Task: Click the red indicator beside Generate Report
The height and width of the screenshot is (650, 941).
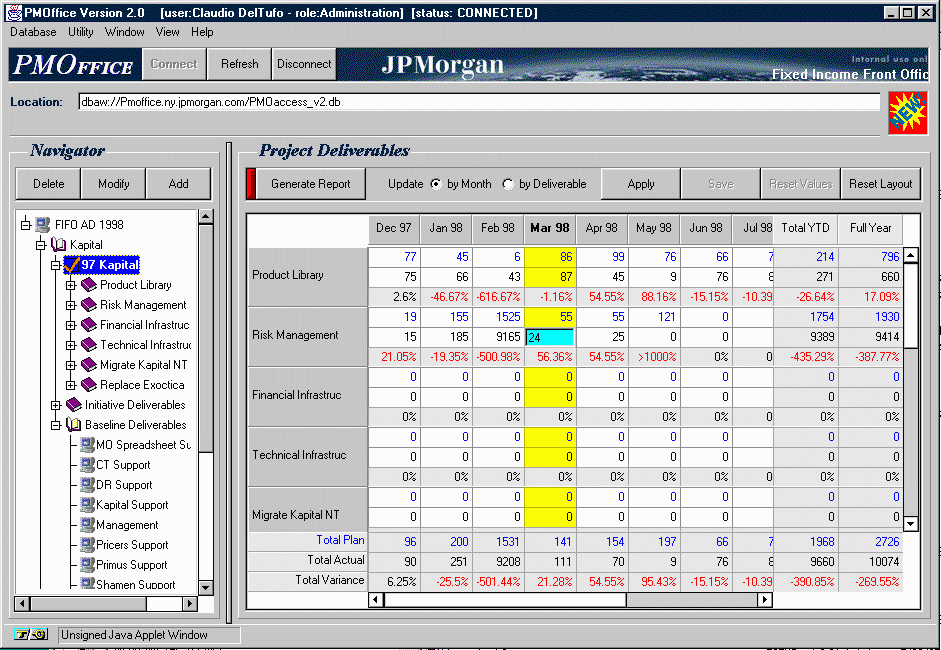Action: pyautogui.click(x=251, y=184)
